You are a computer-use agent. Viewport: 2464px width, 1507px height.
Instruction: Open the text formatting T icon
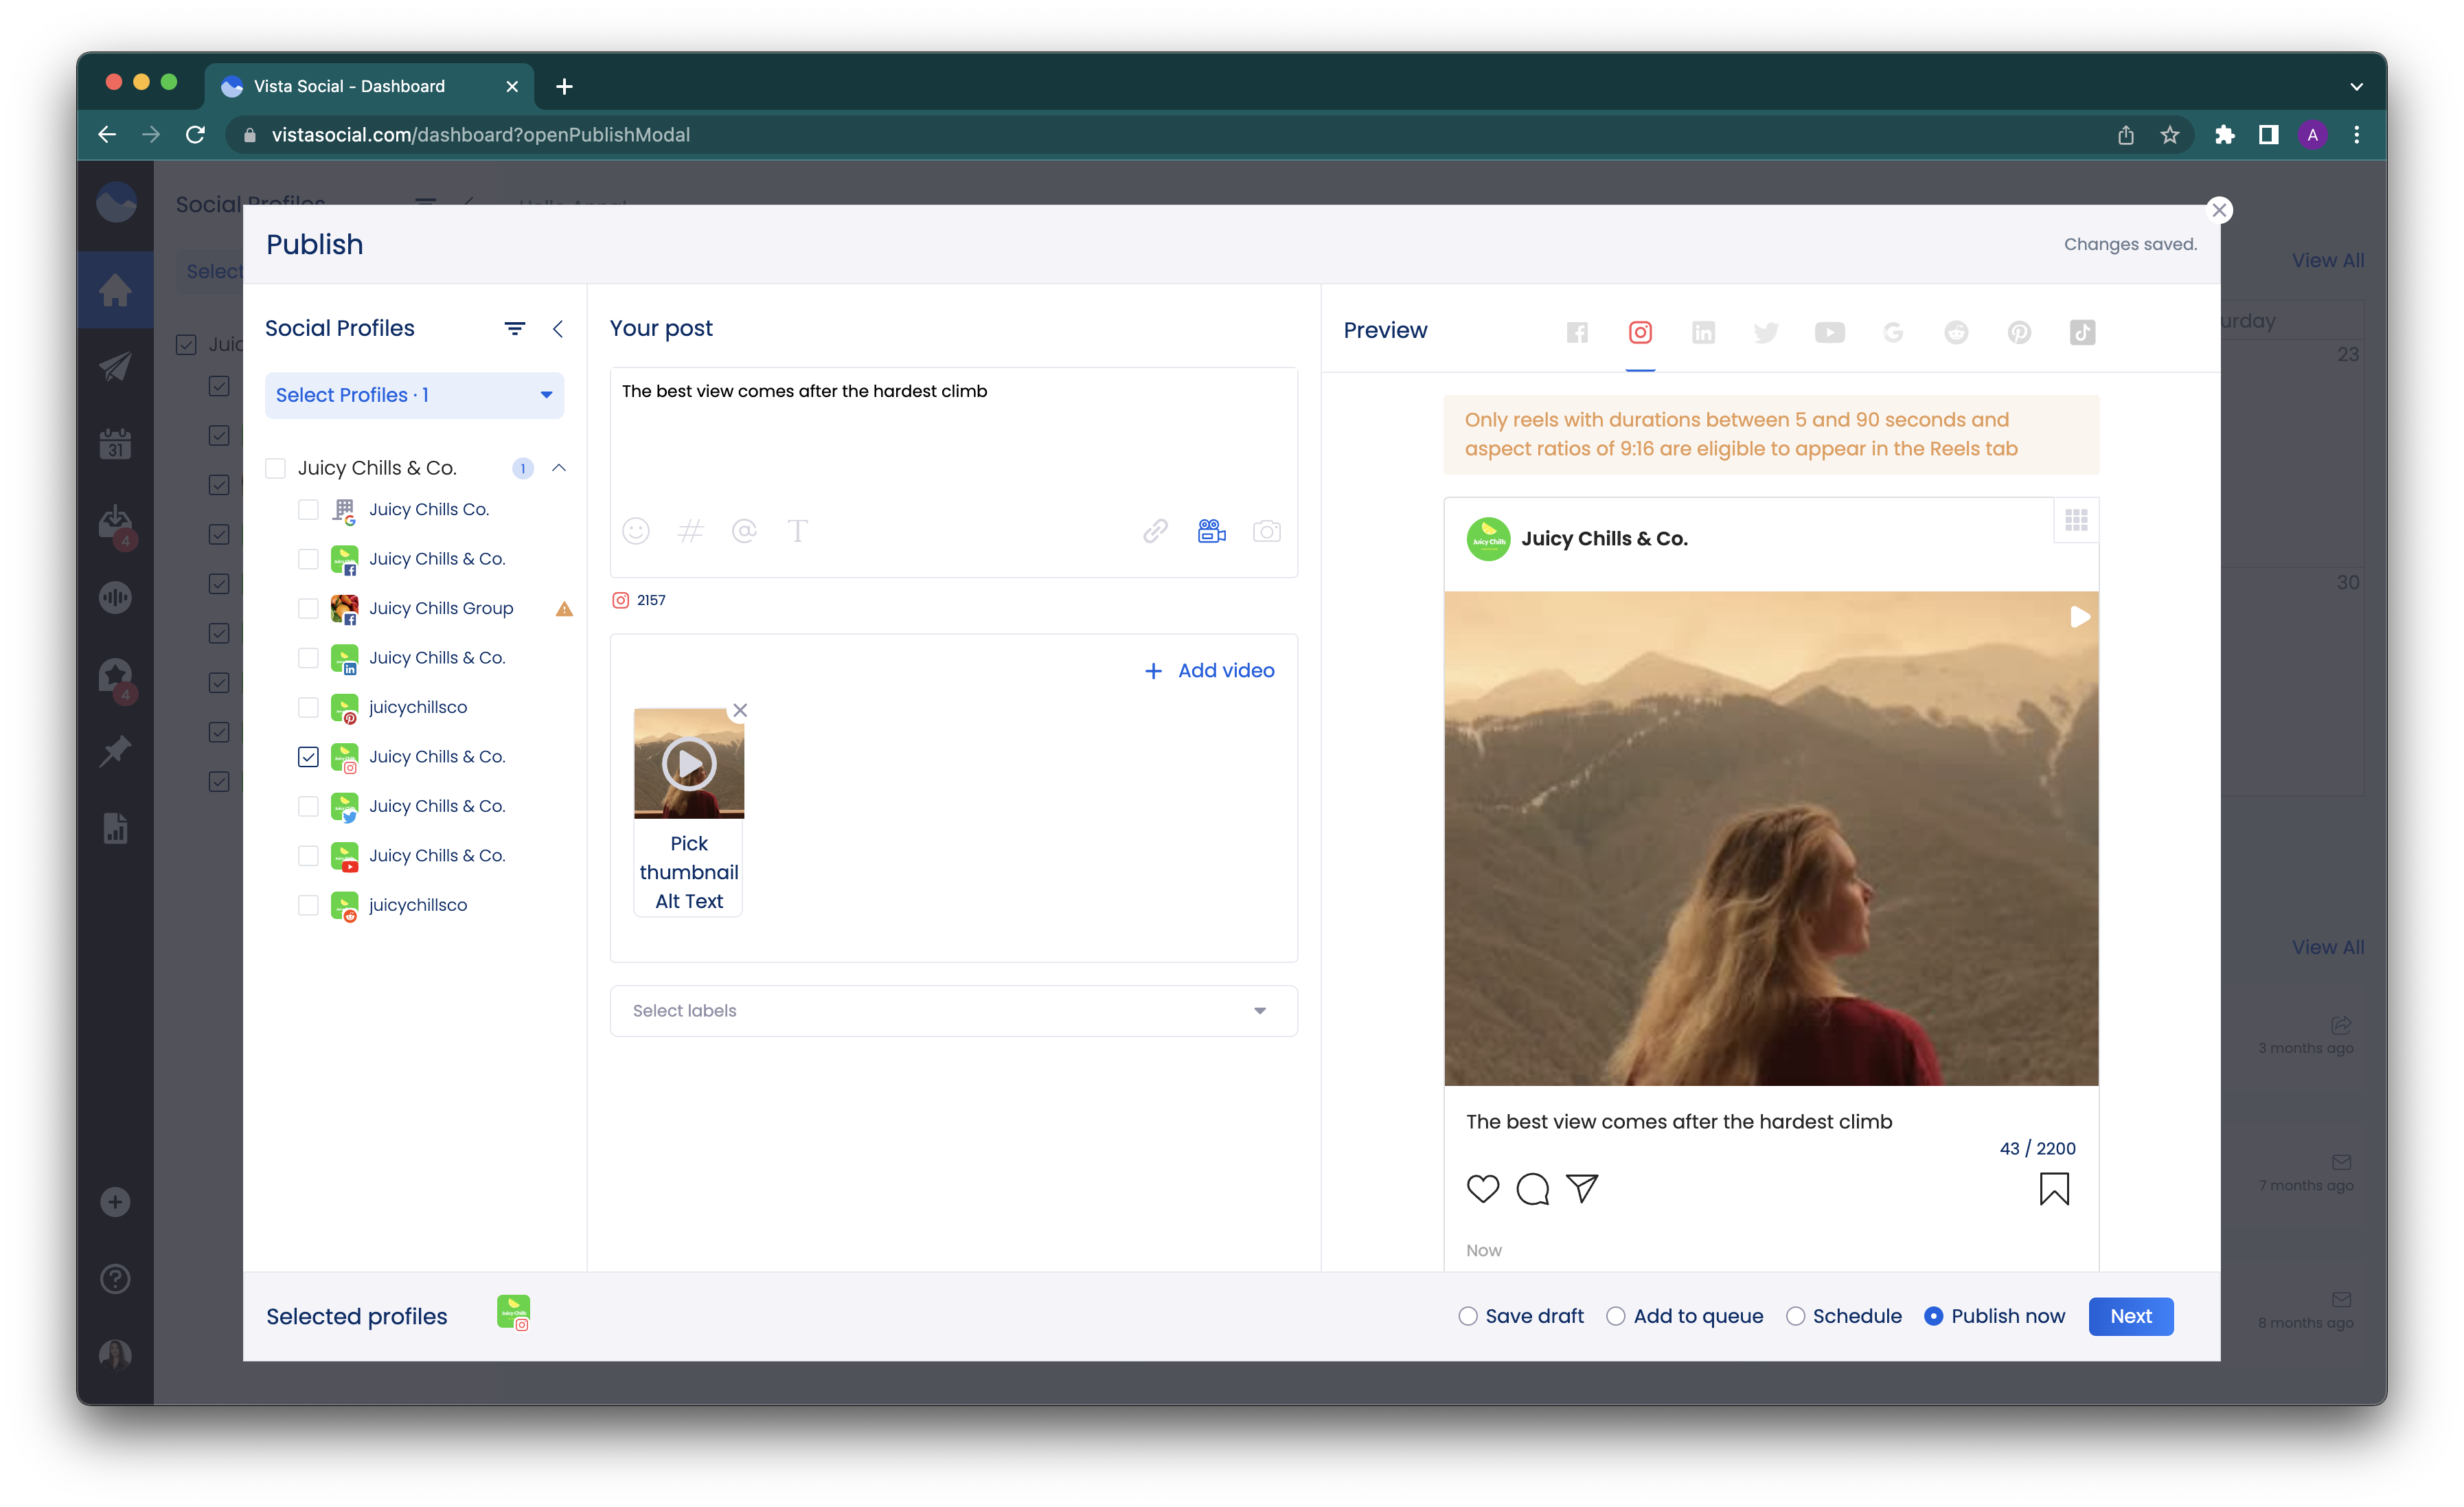tap(797, 531)
